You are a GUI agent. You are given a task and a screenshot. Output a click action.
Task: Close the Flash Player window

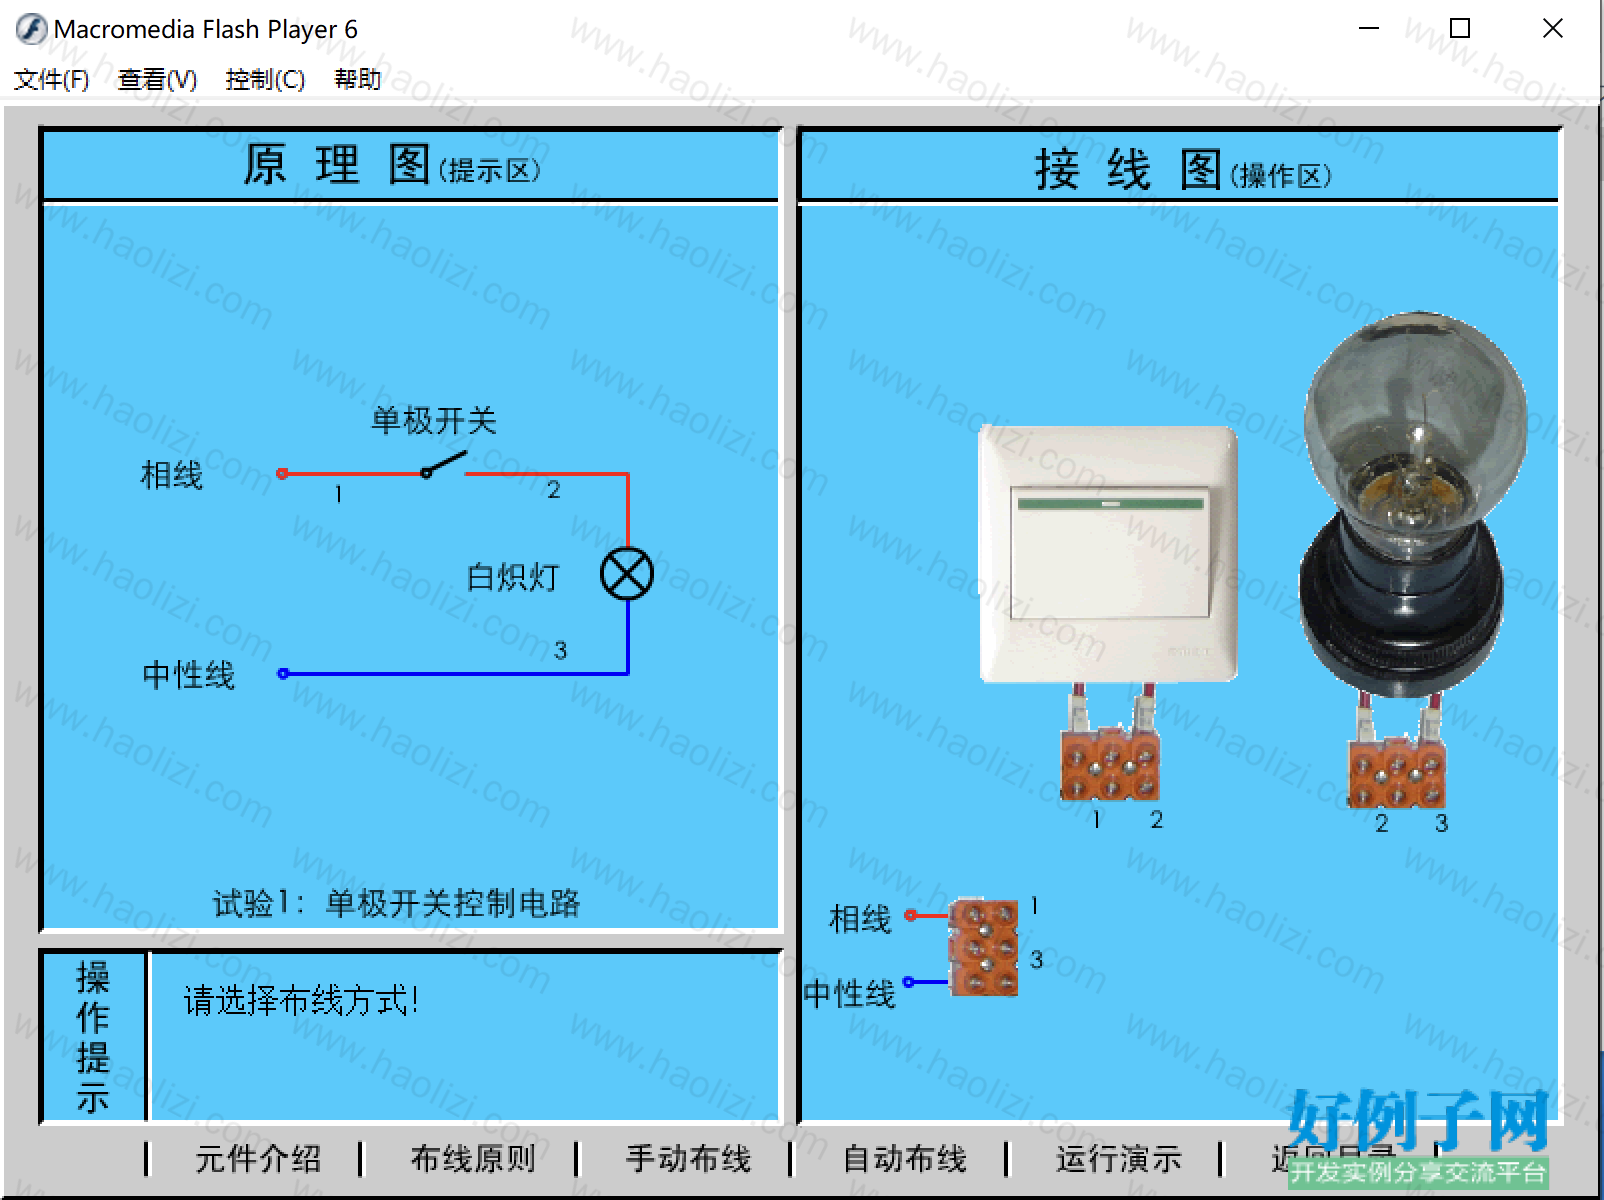(x=1552, y=28)
